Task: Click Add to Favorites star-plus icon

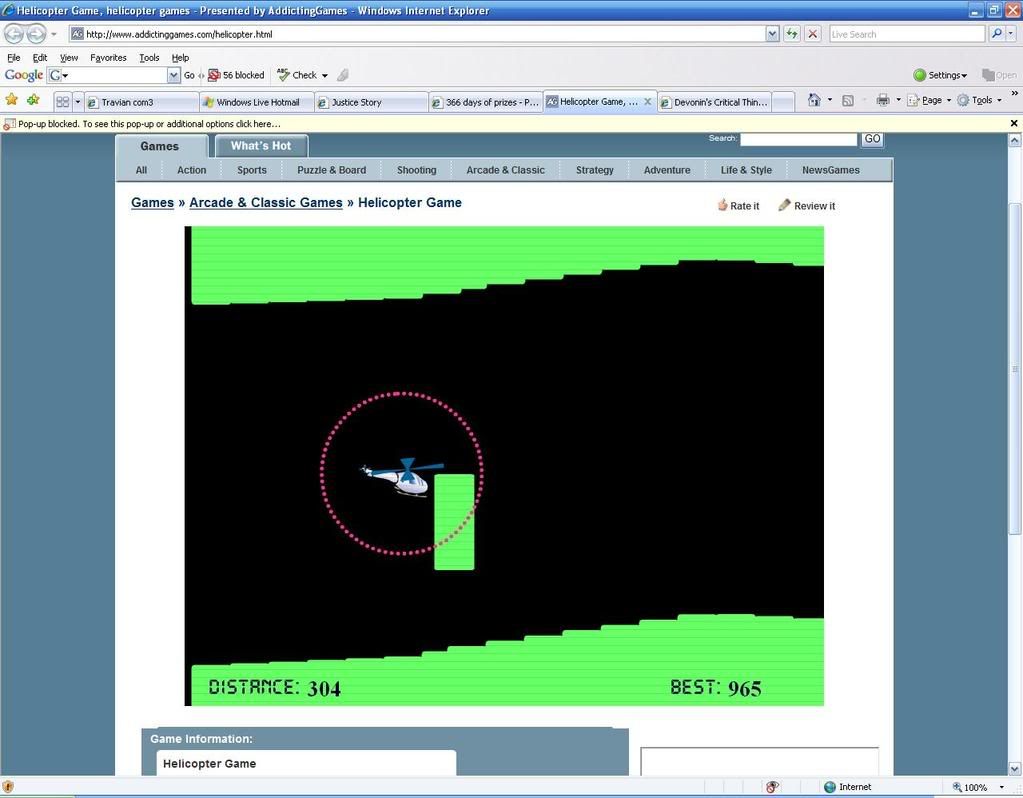Action: [33, 100]
